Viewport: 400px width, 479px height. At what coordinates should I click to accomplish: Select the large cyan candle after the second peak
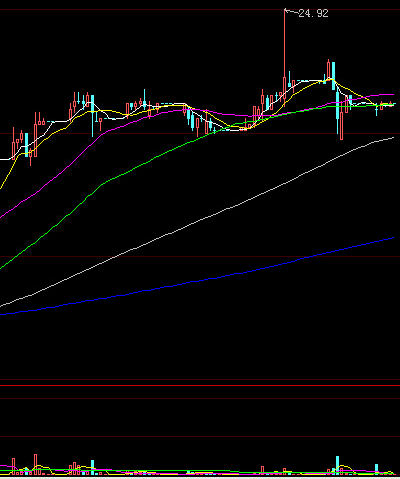[x=333, y=76]
